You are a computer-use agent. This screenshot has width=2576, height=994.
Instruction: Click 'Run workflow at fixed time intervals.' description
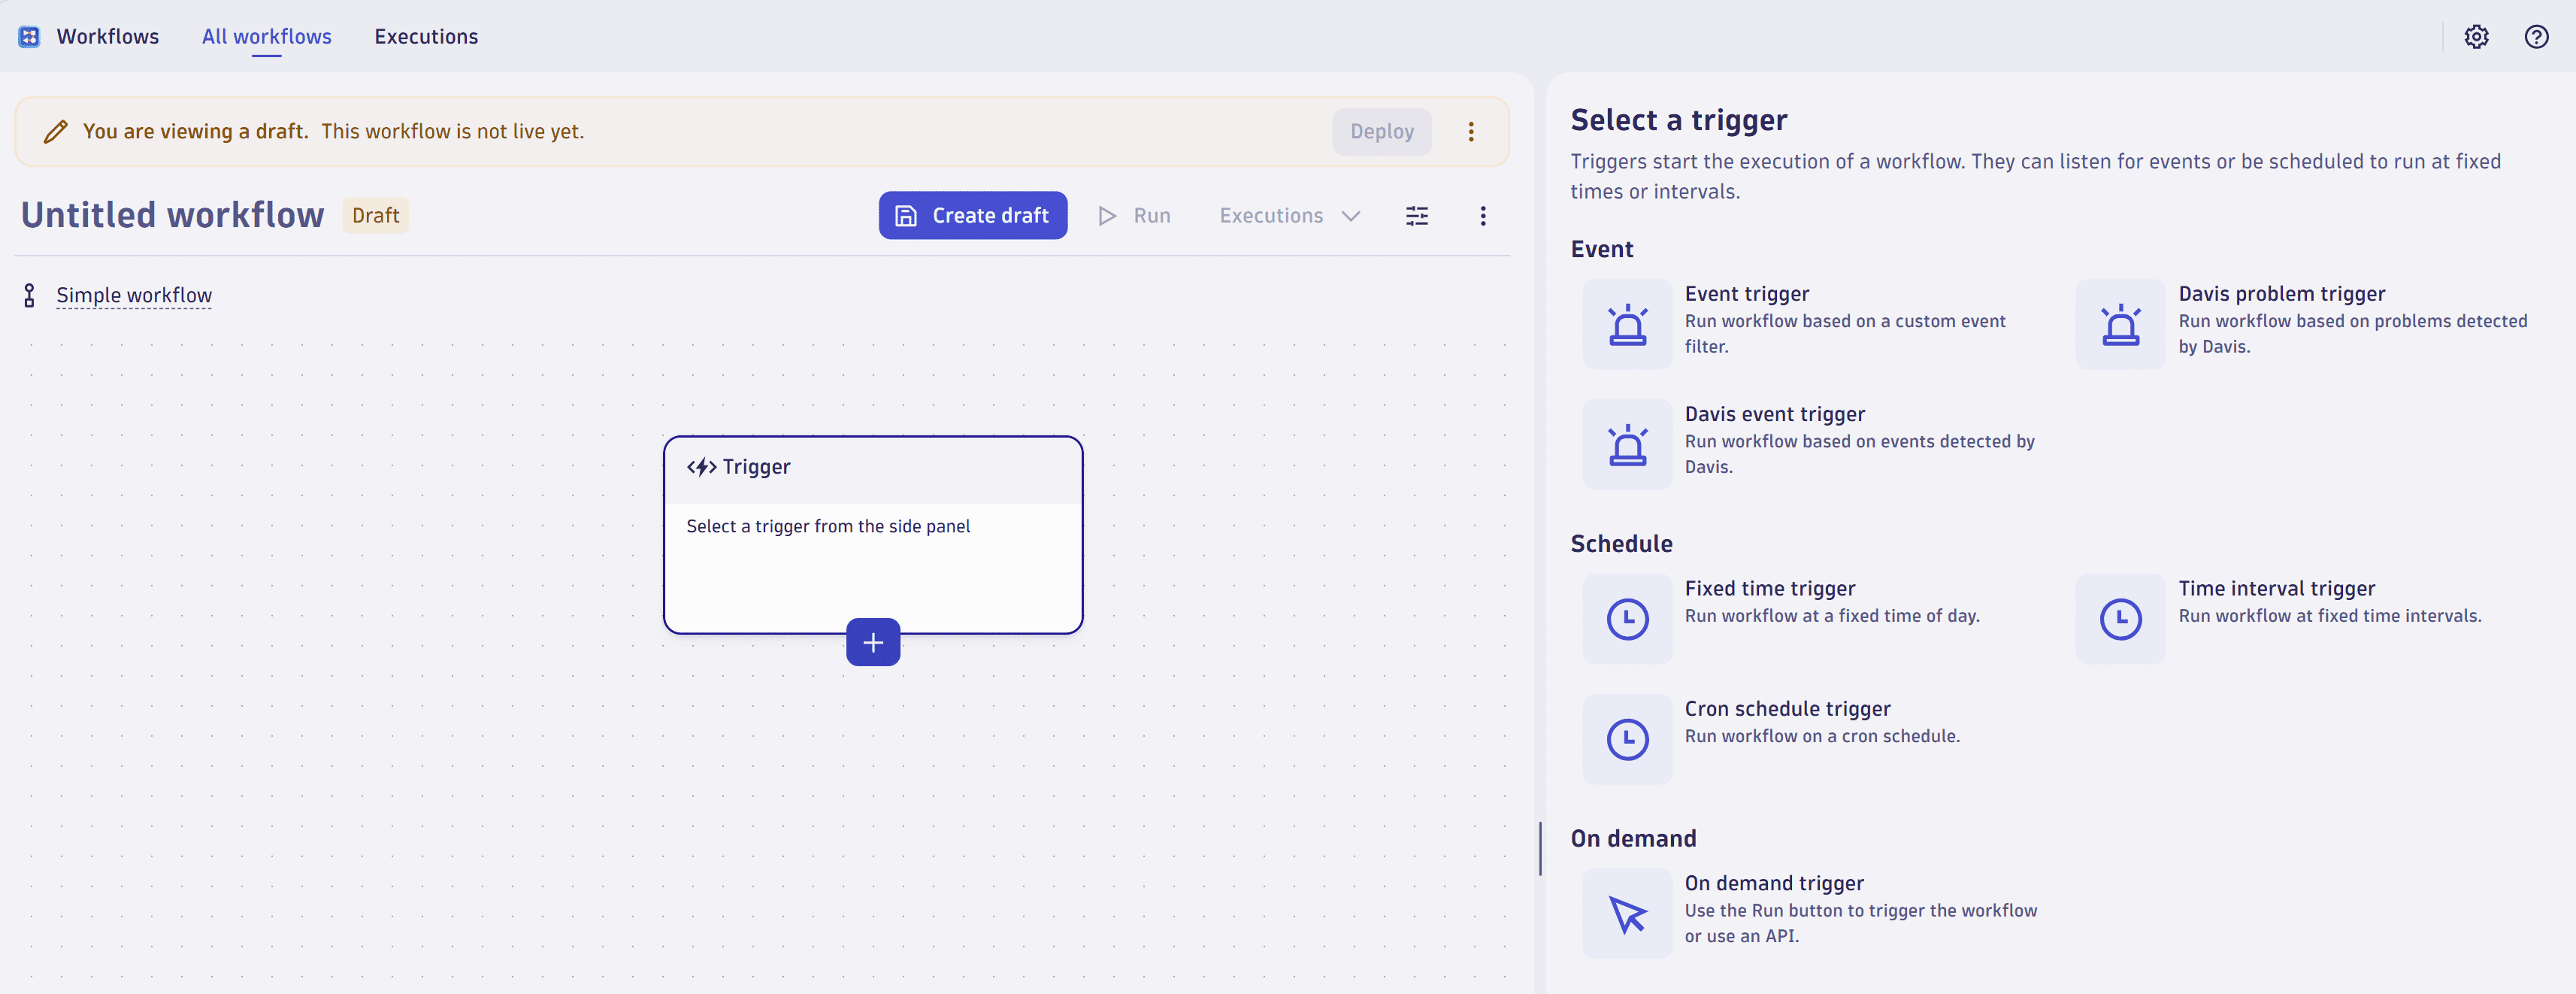pos(2330,617)
